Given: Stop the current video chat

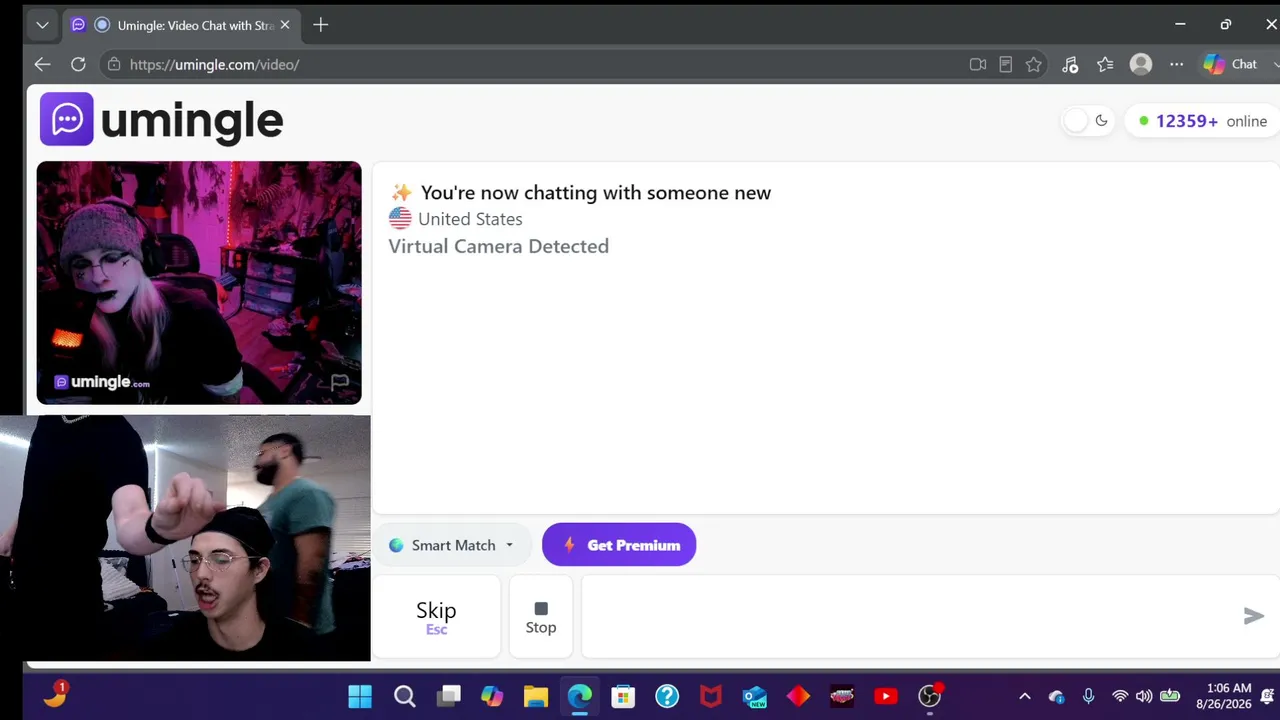Looking at the screenshot, I should click(541, 616).
